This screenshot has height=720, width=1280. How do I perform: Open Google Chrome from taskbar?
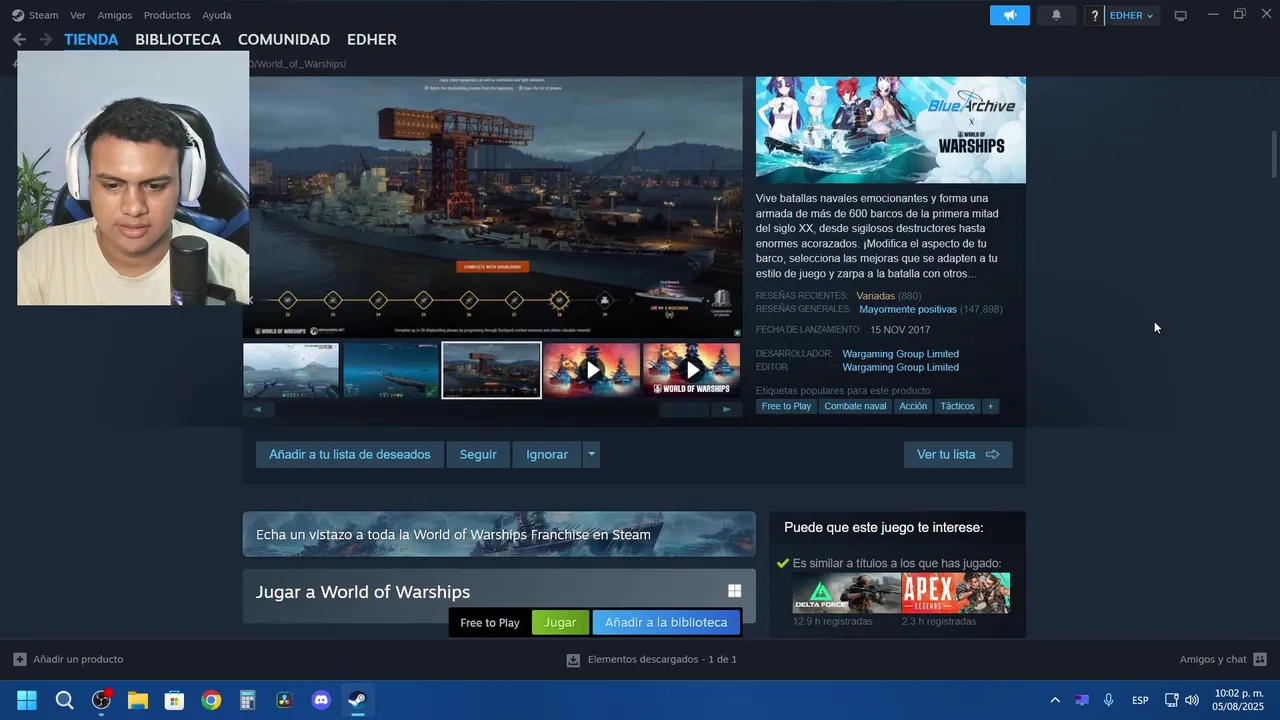211,700
